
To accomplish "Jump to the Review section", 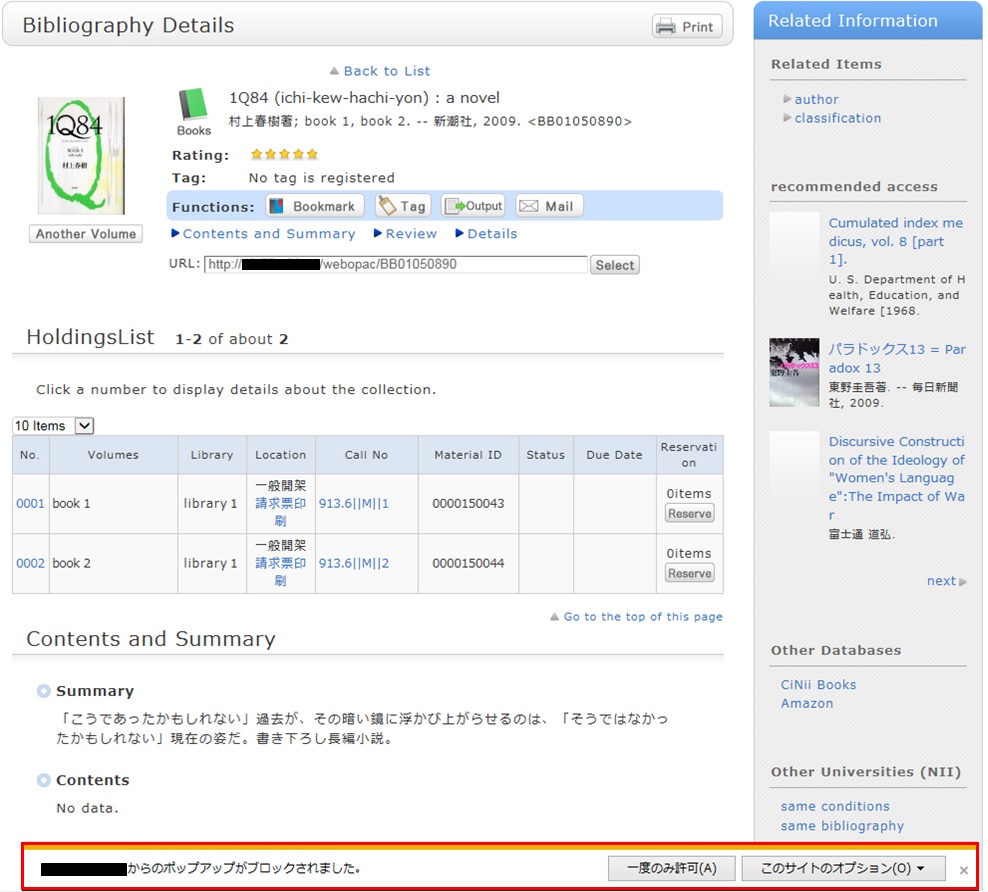I will coord(410,234).
